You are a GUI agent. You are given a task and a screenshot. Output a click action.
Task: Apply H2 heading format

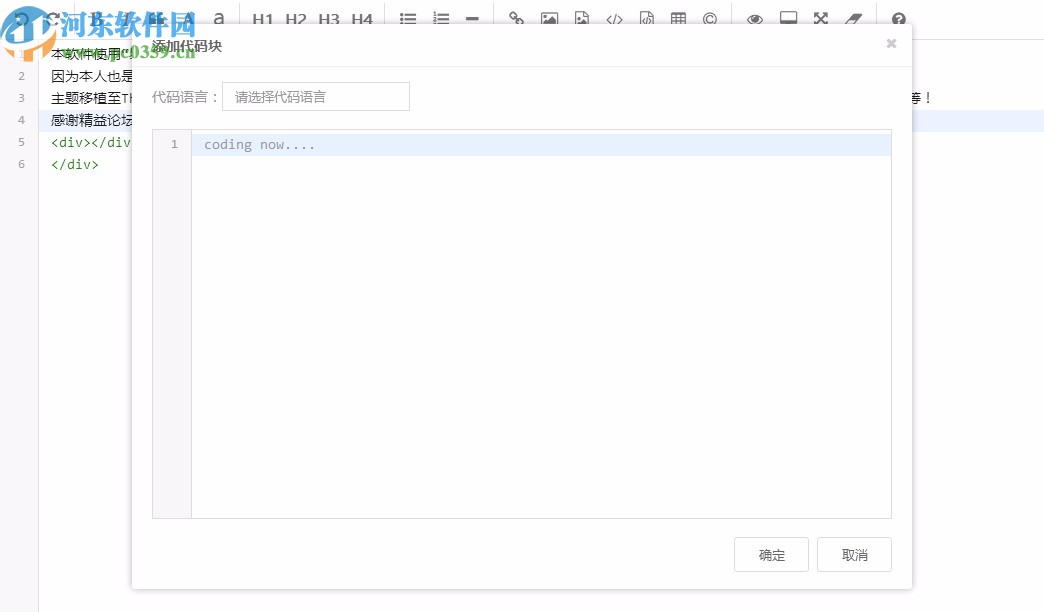(x=296, y=19)
